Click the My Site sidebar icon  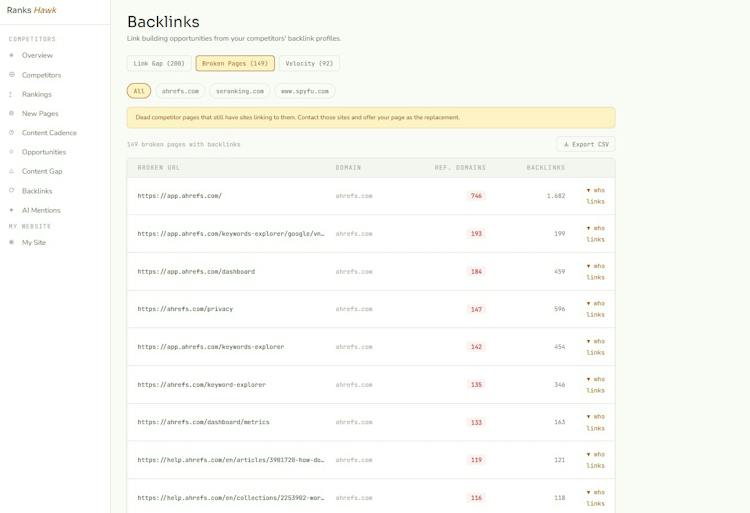[x=11, y=242]
